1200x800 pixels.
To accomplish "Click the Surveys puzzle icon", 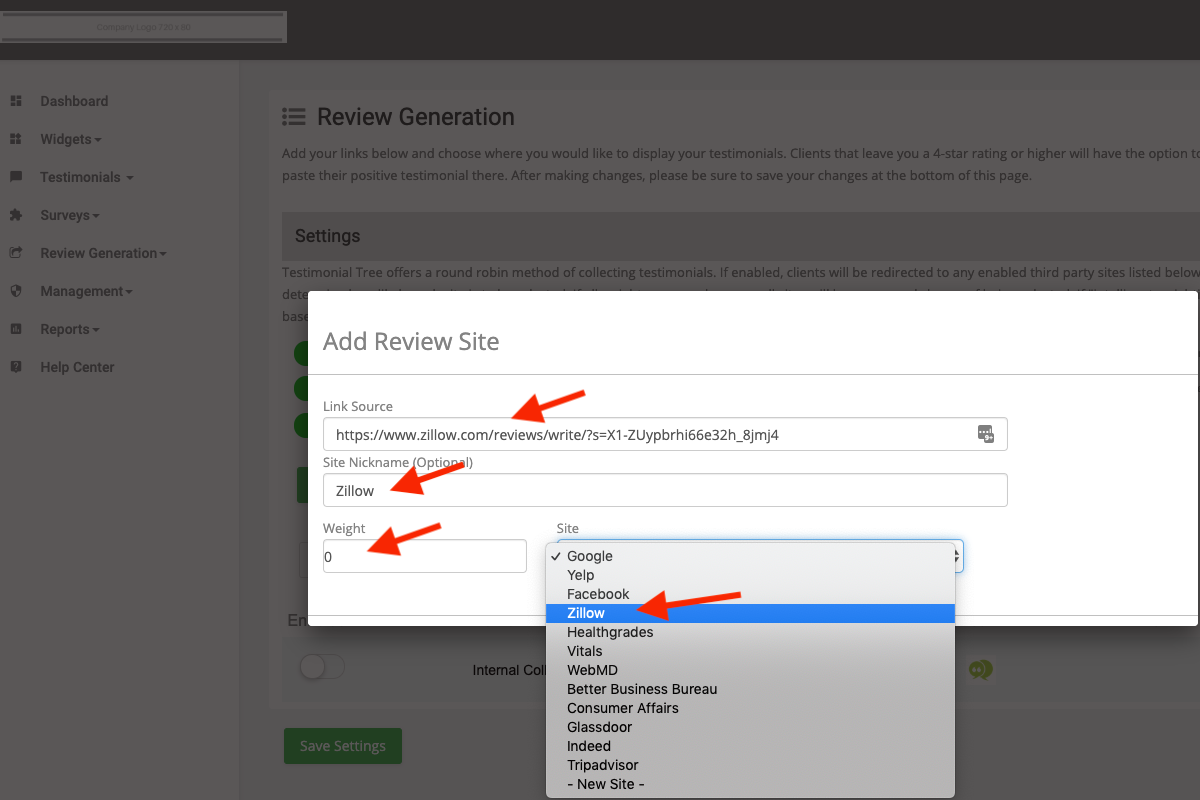I will [x=16, y=215].
